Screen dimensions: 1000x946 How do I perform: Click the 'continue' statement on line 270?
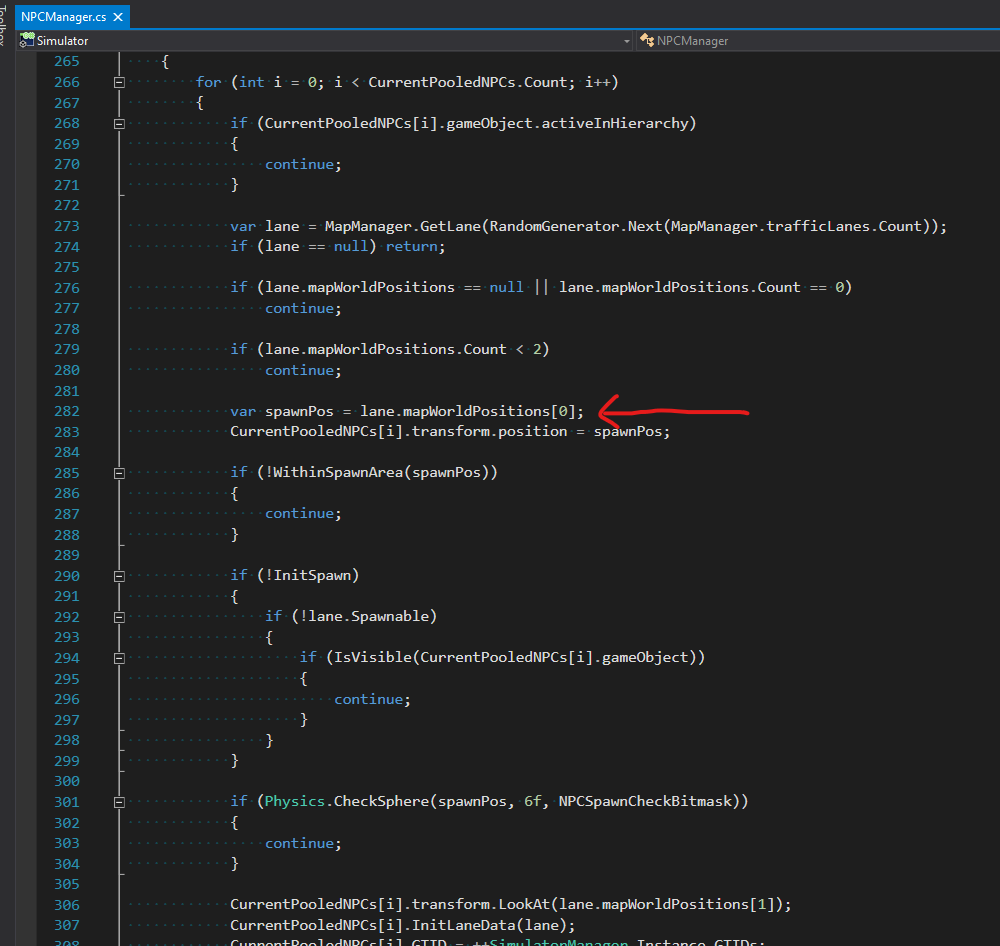pyautogui.click(x=299, y=165)
